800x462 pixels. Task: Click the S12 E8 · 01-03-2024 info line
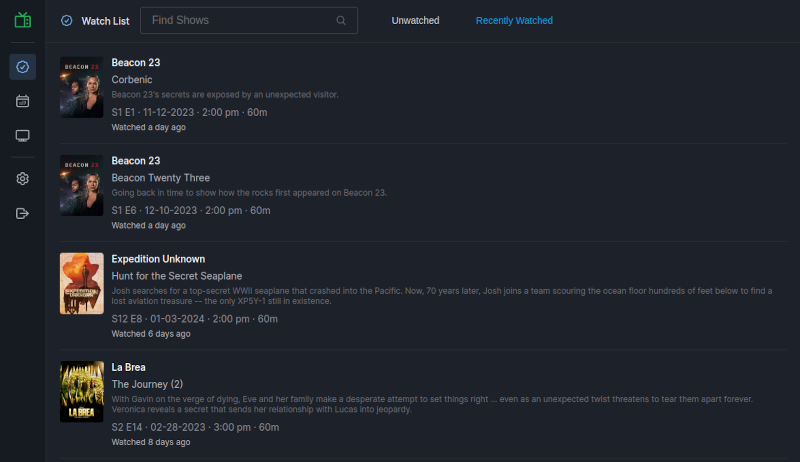point(194,319)
